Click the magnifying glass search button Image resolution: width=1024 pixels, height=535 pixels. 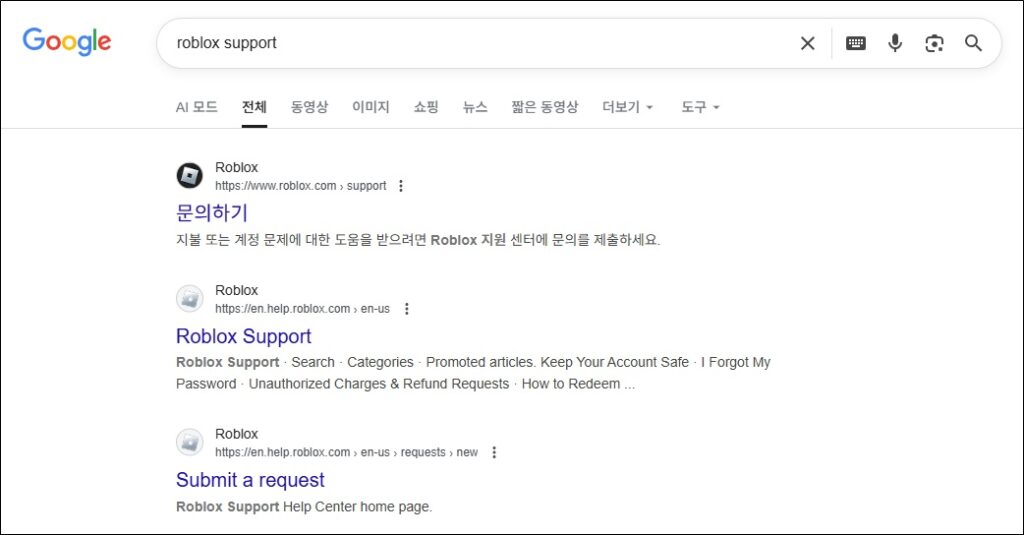[973, 43]
